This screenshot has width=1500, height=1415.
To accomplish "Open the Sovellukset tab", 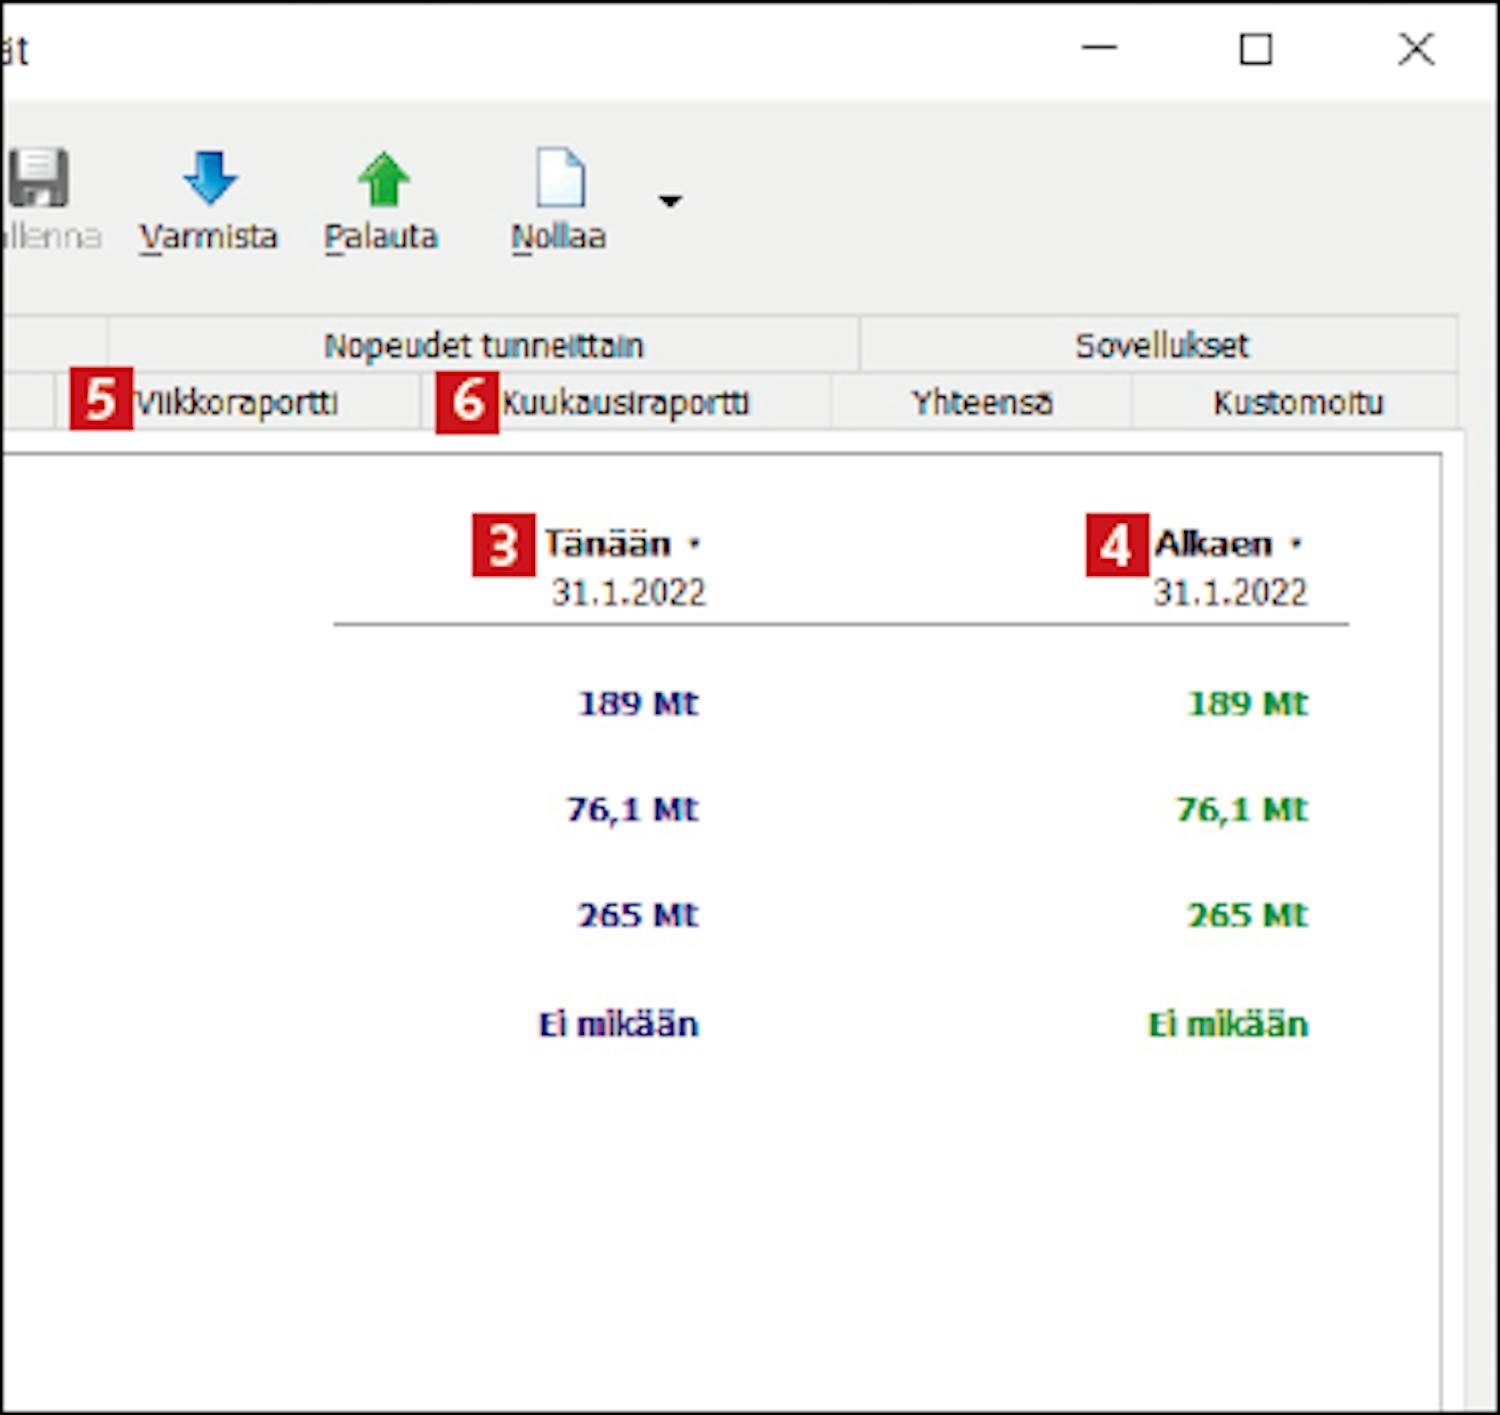I will click(1160, 346).
